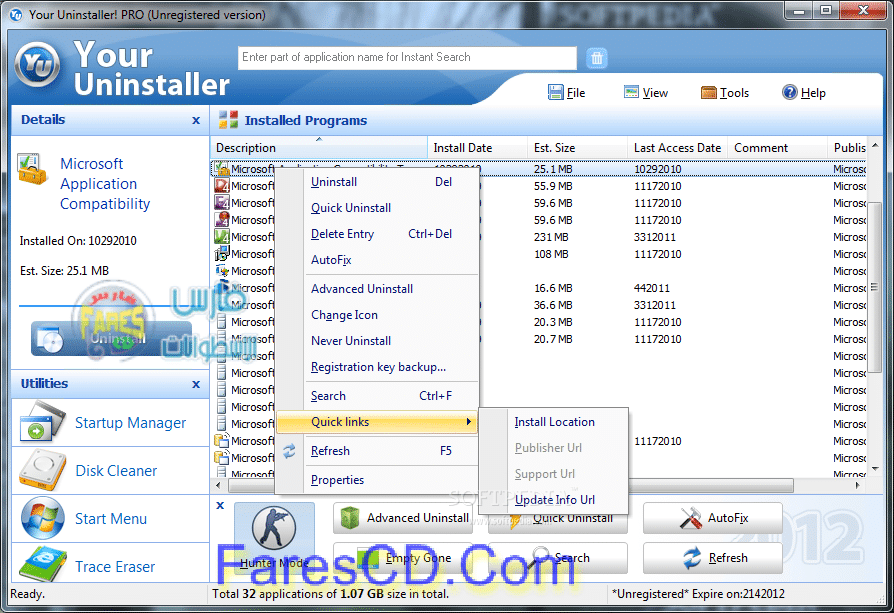894x613 pixels.
Task: Sort by Last Access Date column
Action: click(x=677, y=148)
